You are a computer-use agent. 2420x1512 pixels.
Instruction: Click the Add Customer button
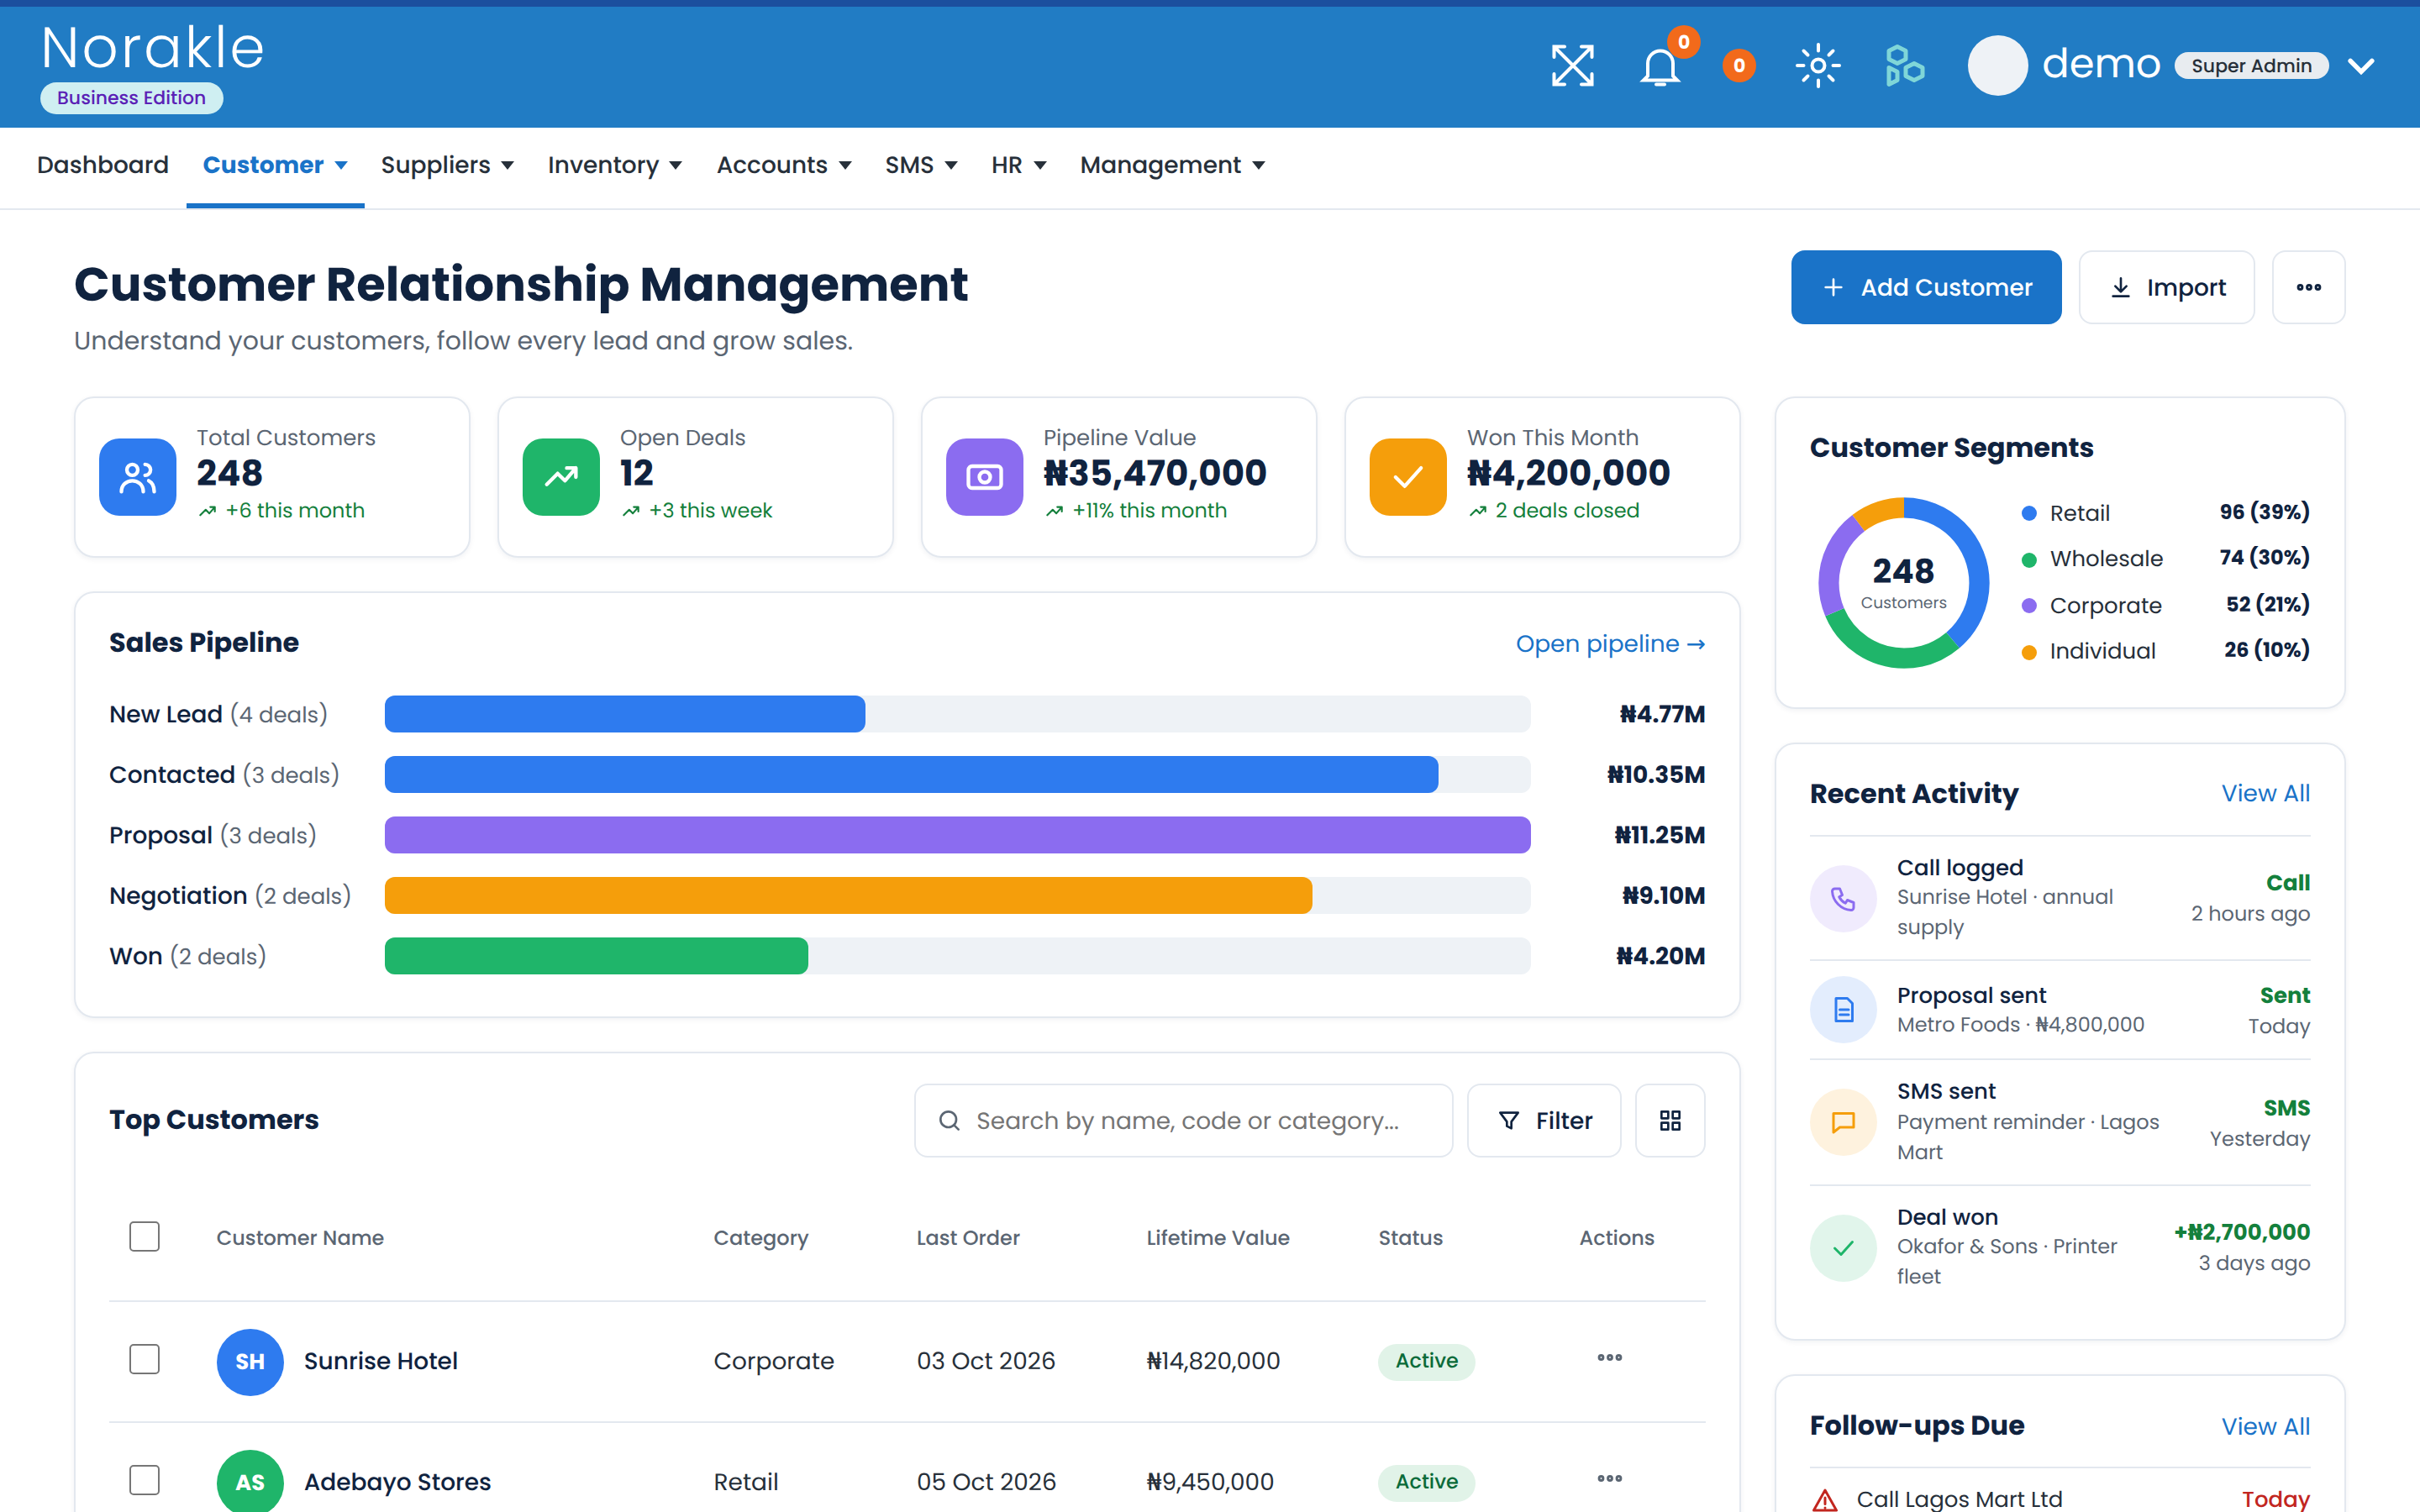[x=1926, y=287]
